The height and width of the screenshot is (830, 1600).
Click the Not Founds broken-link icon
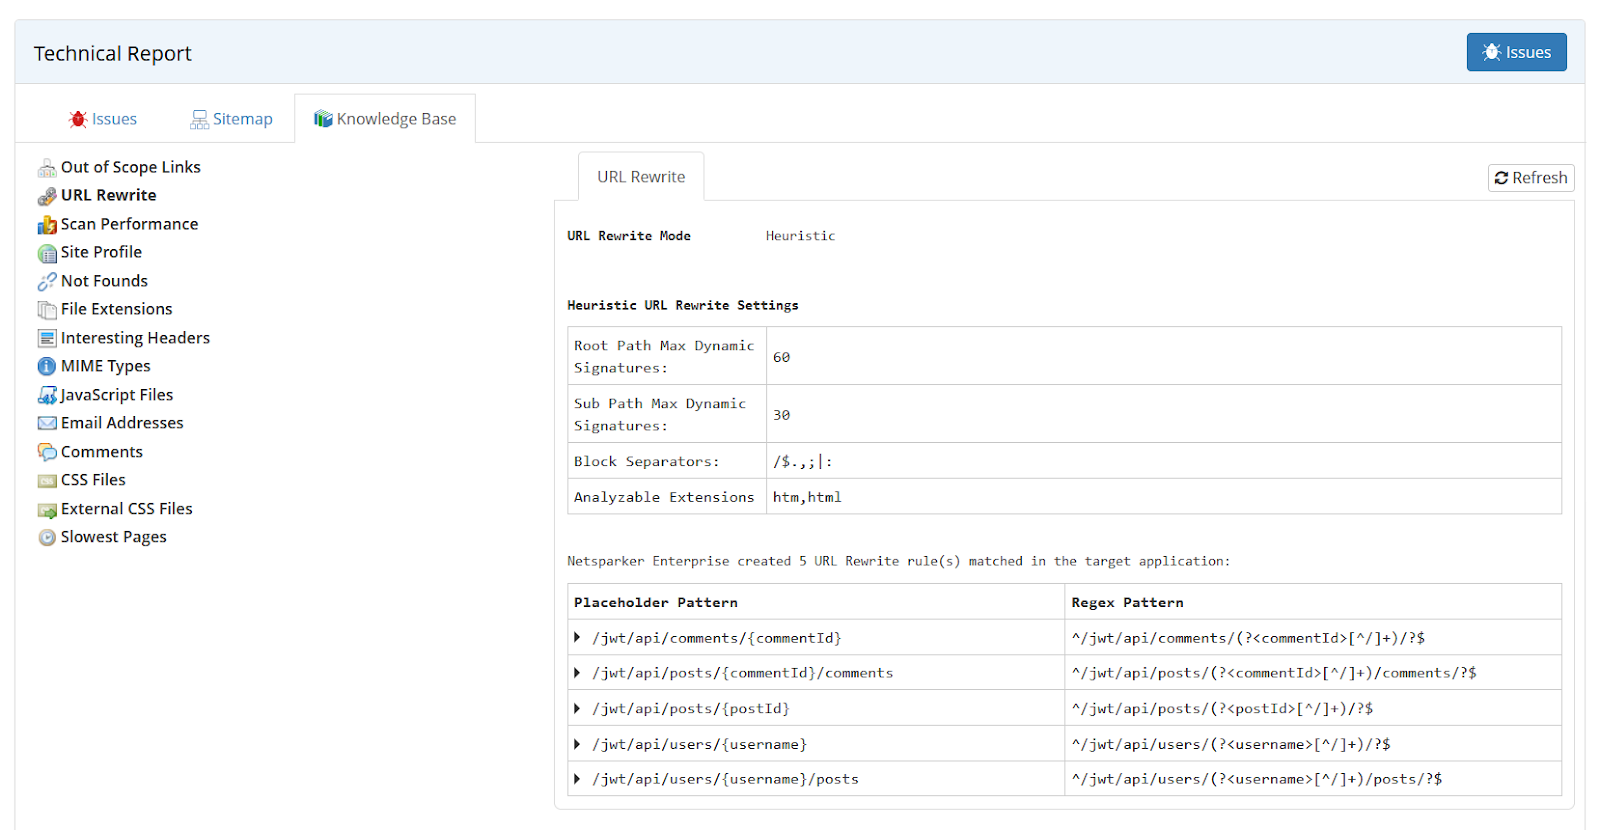tap(47, 282)
